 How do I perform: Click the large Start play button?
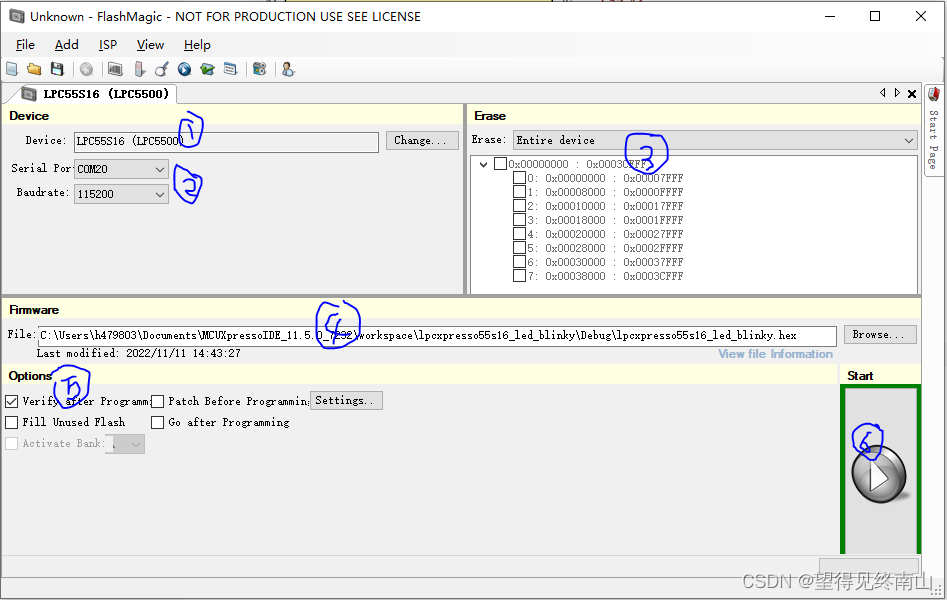point(880,476)
